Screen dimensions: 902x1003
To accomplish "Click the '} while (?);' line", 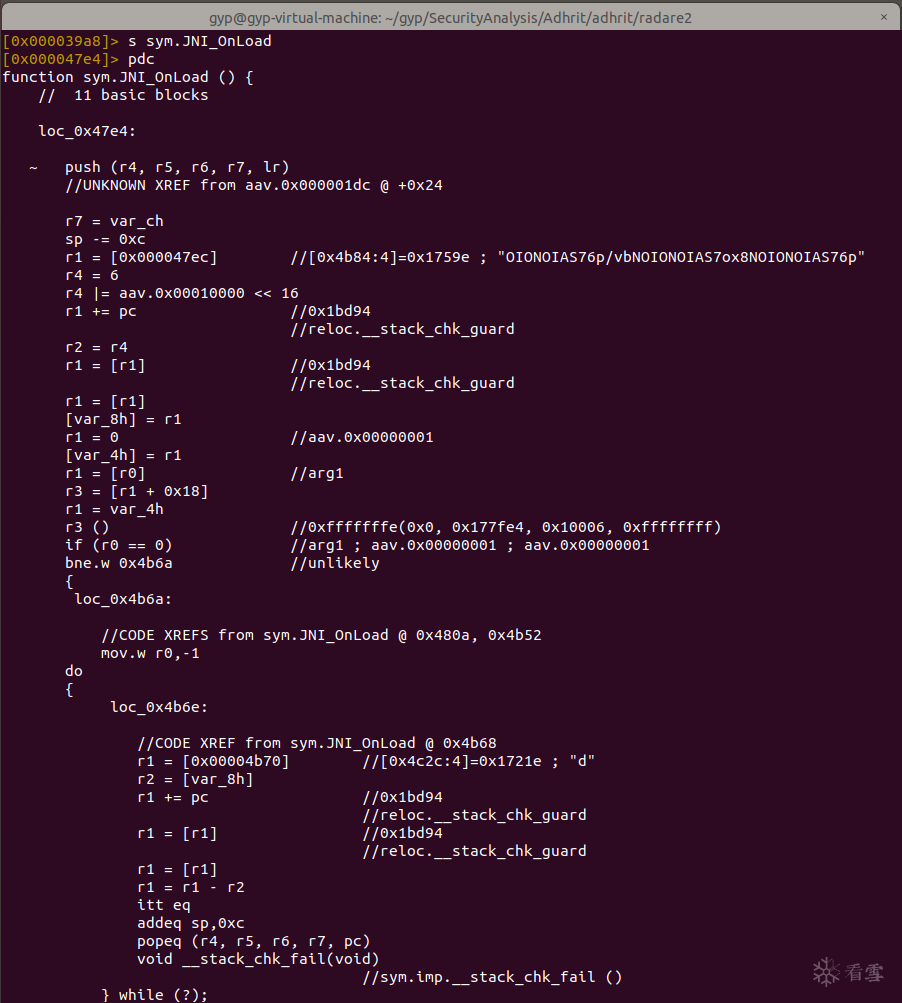I will click(x=154, y=995).
